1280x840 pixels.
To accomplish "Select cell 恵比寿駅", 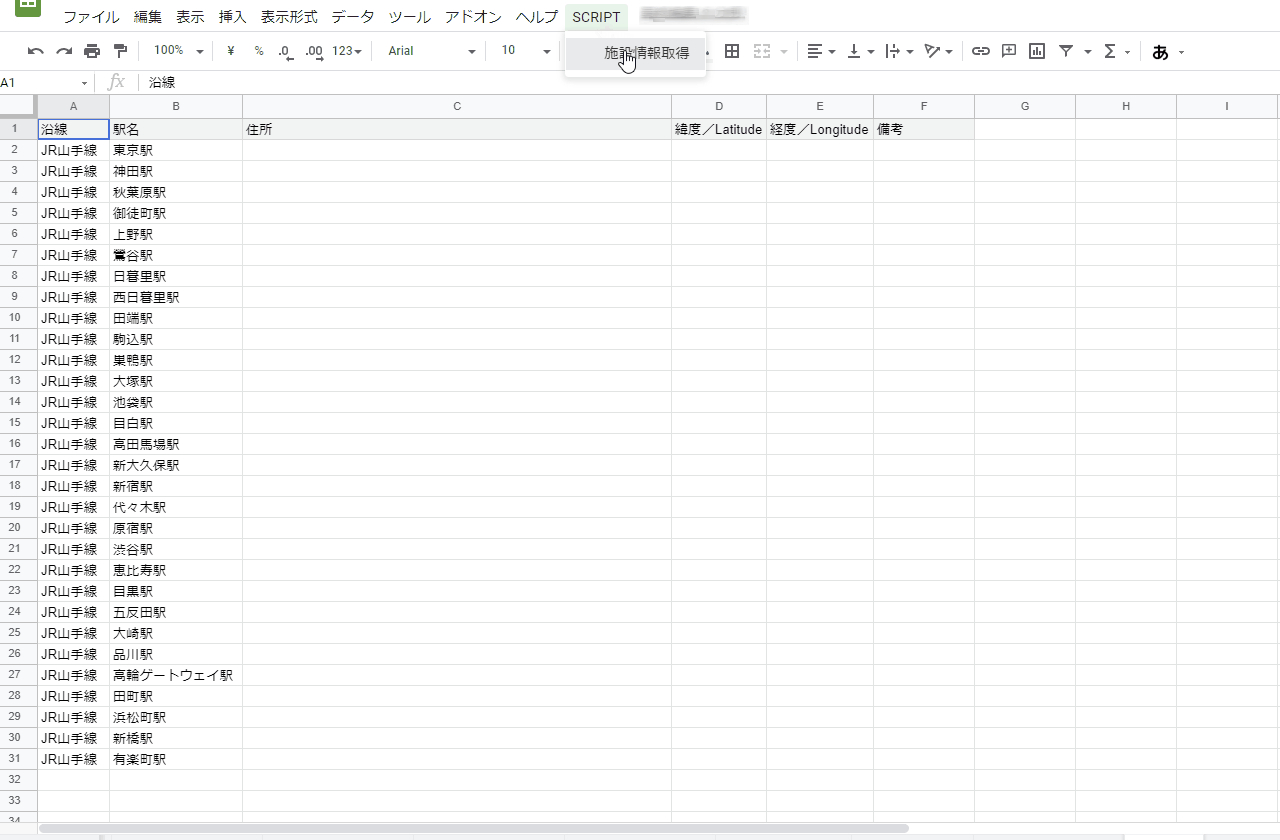I will (x=176, y=570).
